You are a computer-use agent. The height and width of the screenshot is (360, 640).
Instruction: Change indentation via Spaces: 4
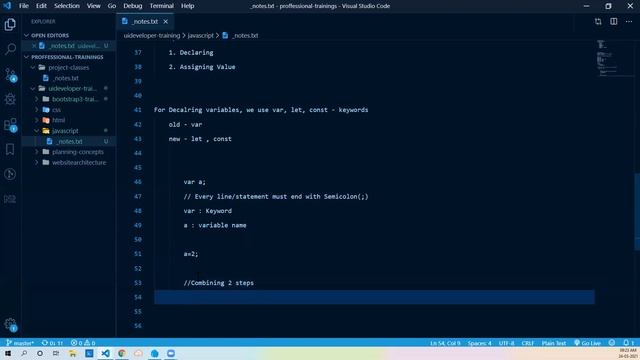tap(480, 343)
